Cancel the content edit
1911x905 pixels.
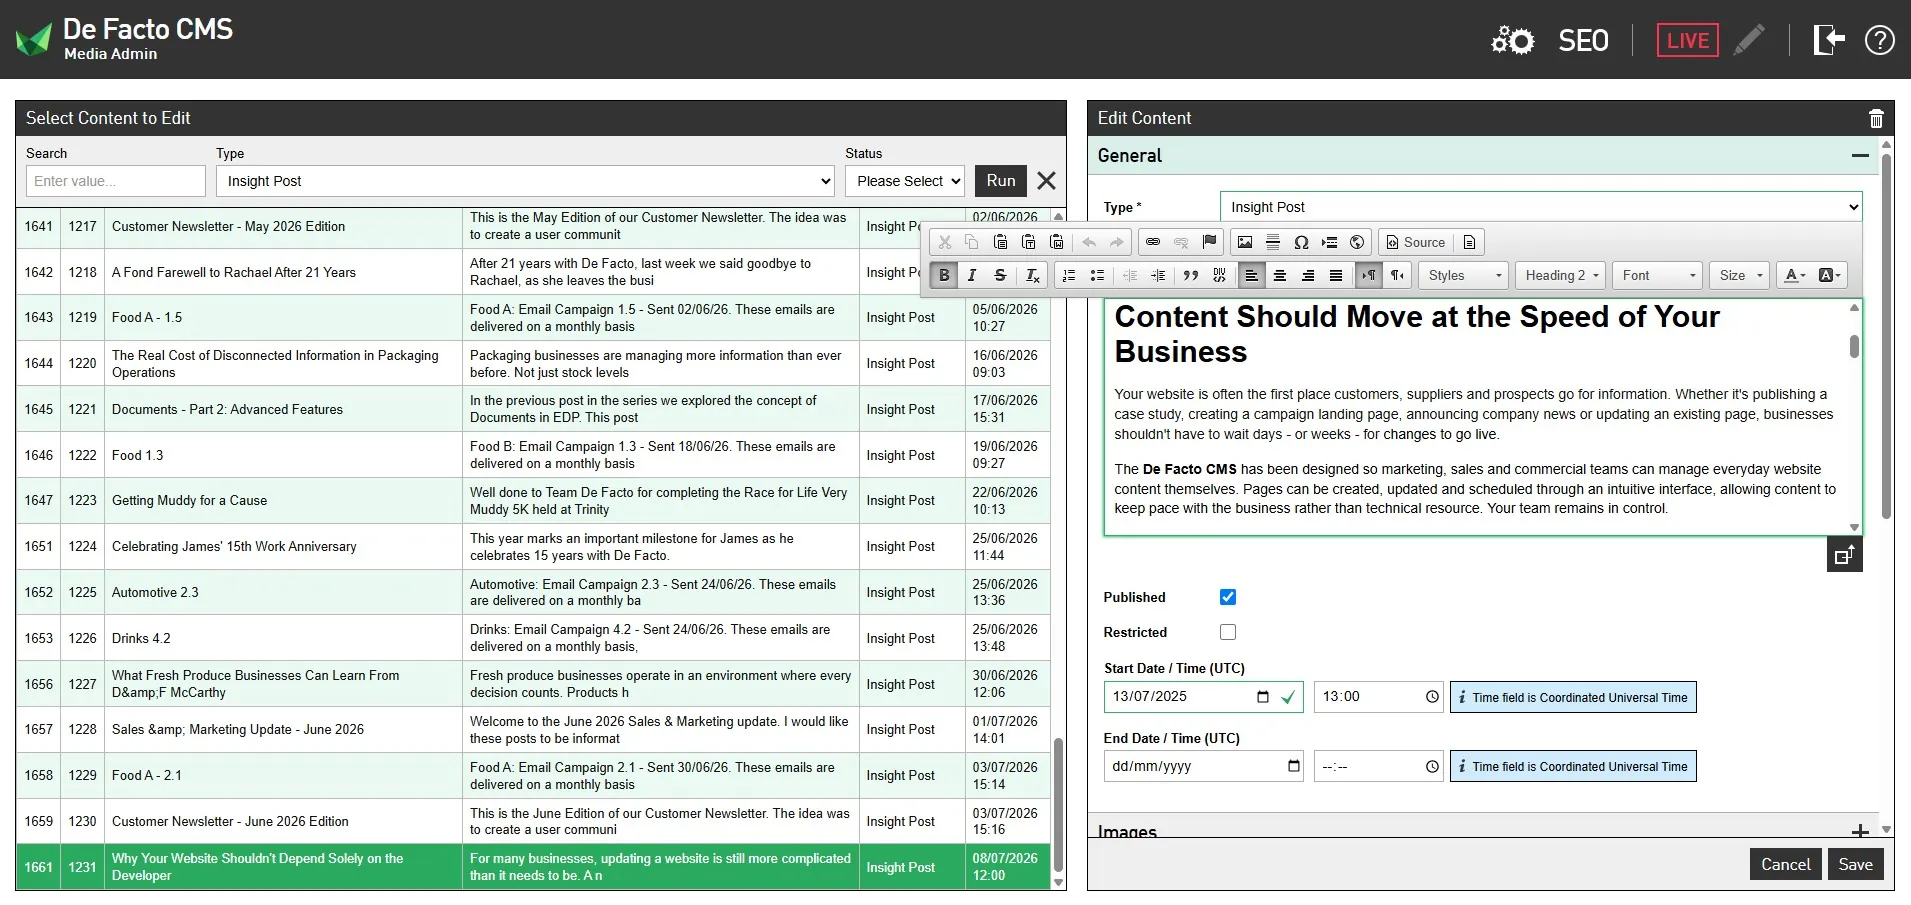pyautogui.click(x=1785, y=865)
